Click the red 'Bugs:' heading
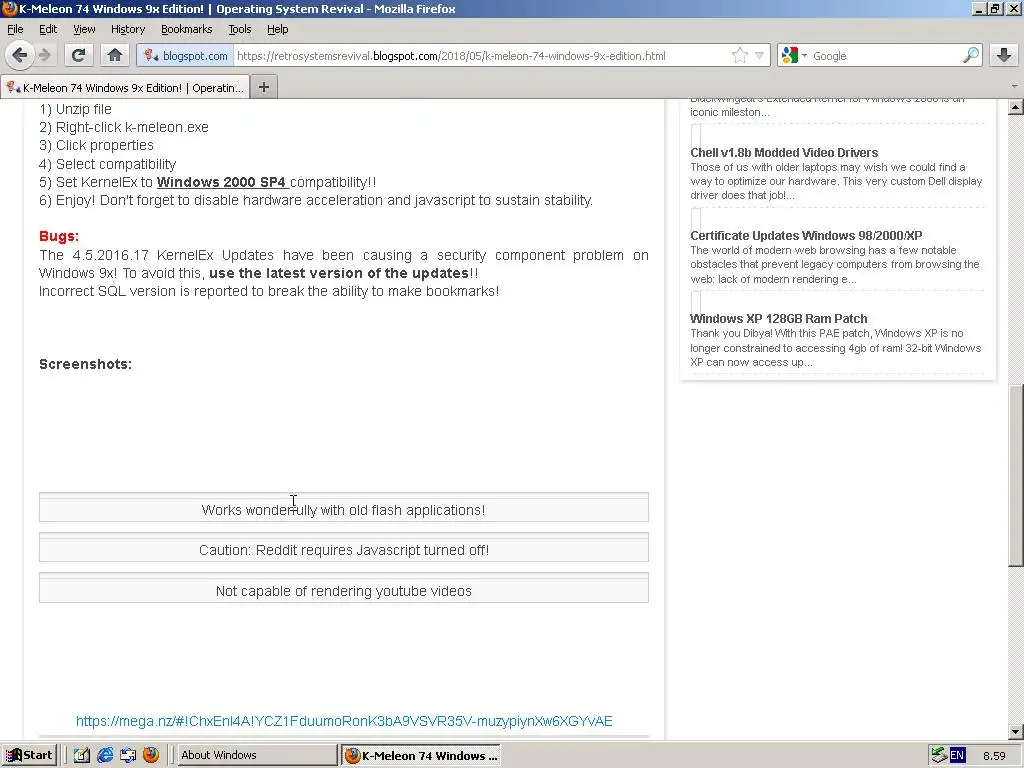Viewport: 1024px width, 768px height. coord(59,236)
